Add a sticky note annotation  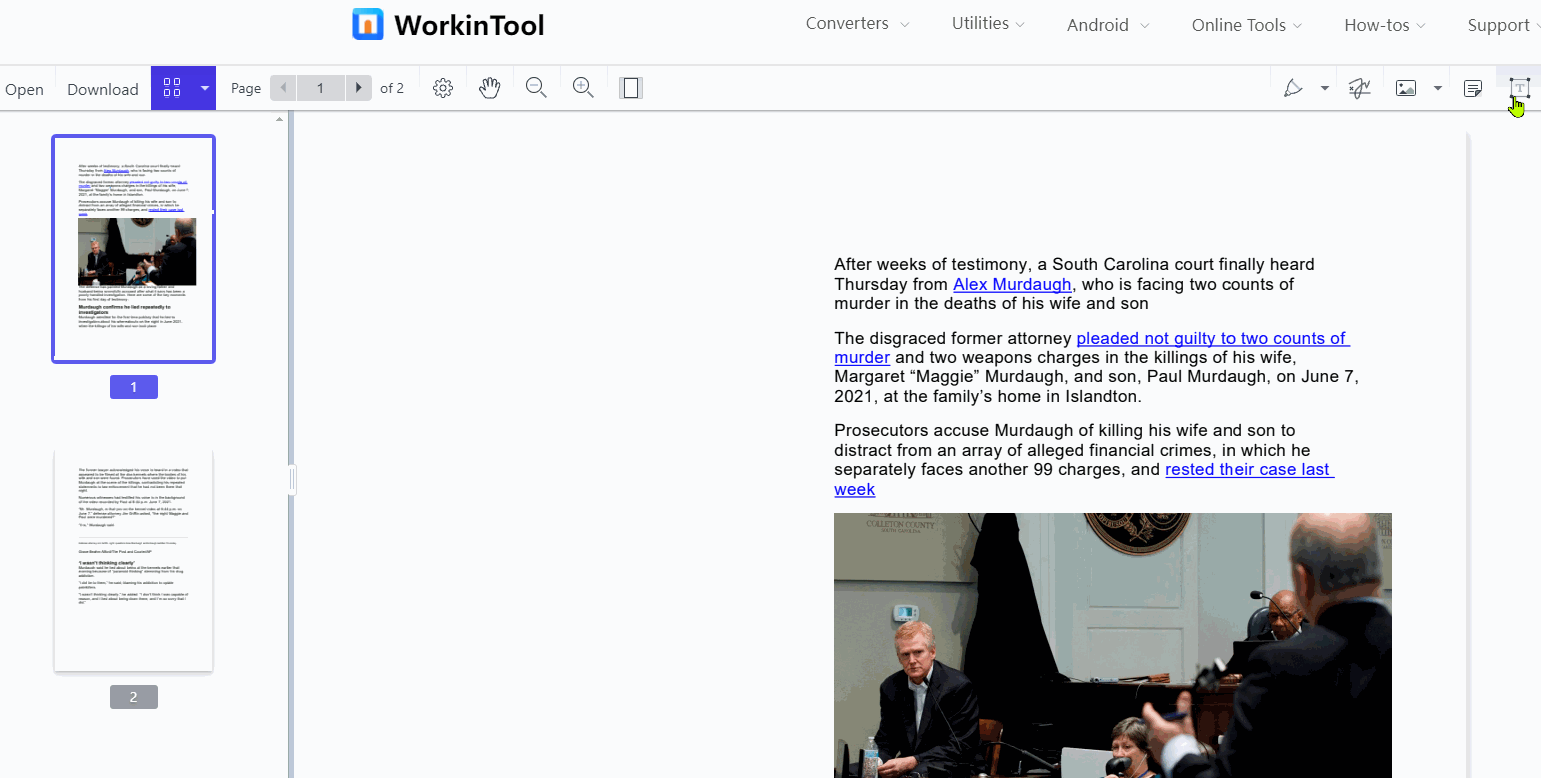tap(1472, 88)
